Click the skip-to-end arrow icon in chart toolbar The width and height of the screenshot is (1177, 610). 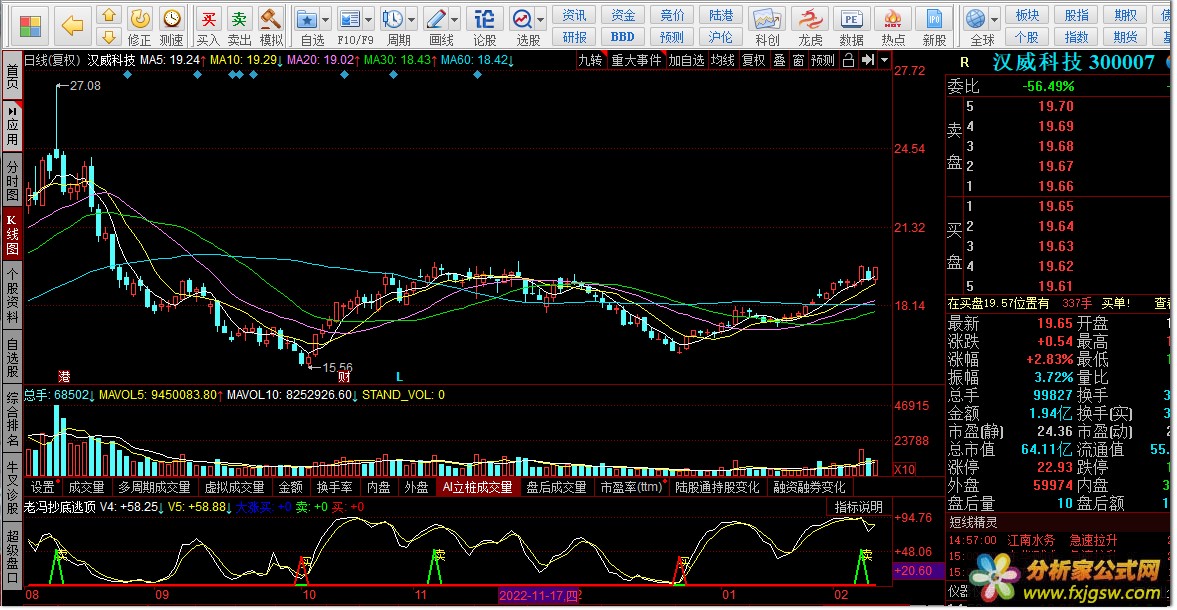tap(868, 60)
